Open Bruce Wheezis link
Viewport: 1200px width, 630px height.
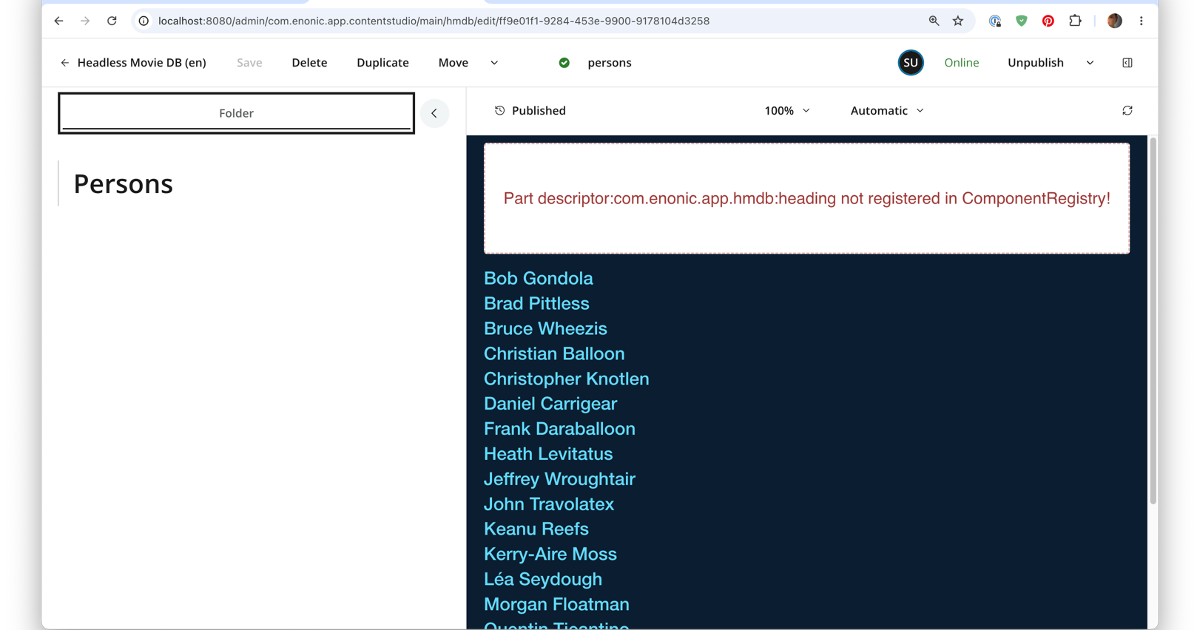tap(545, 328)
